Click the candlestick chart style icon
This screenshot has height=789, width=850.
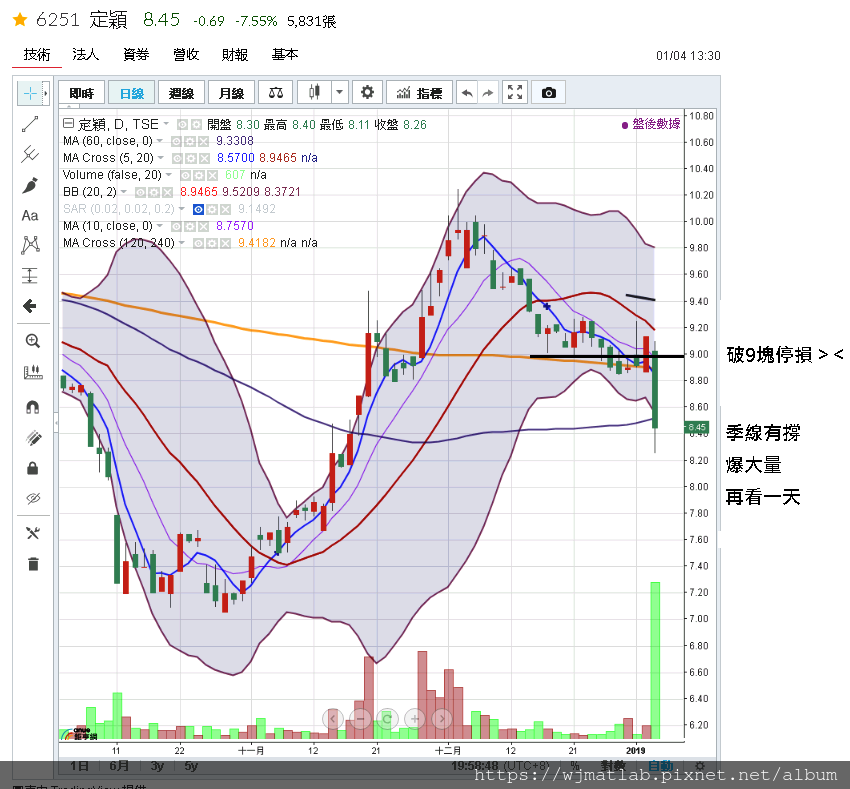pos(314,92)
